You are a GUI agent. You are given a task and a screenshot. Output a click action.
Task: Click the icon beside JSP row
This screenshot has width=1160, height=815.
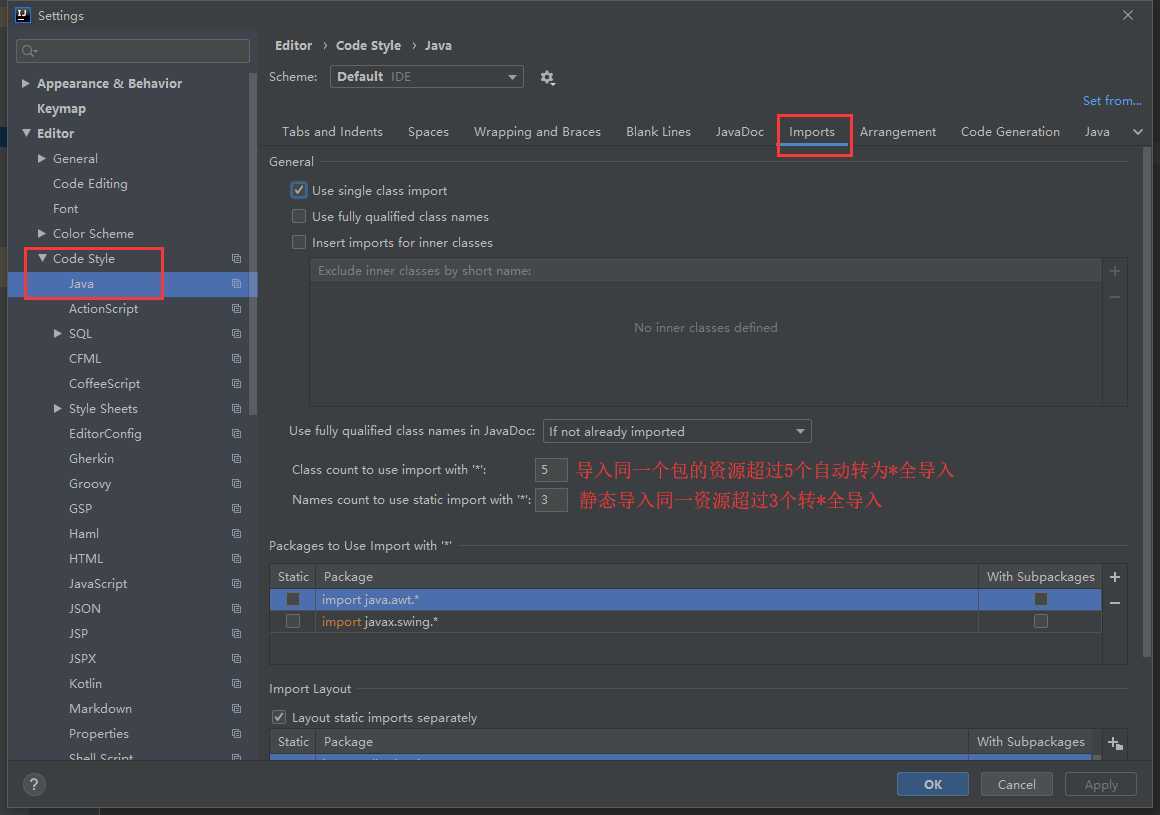click(x=236, y=634)
